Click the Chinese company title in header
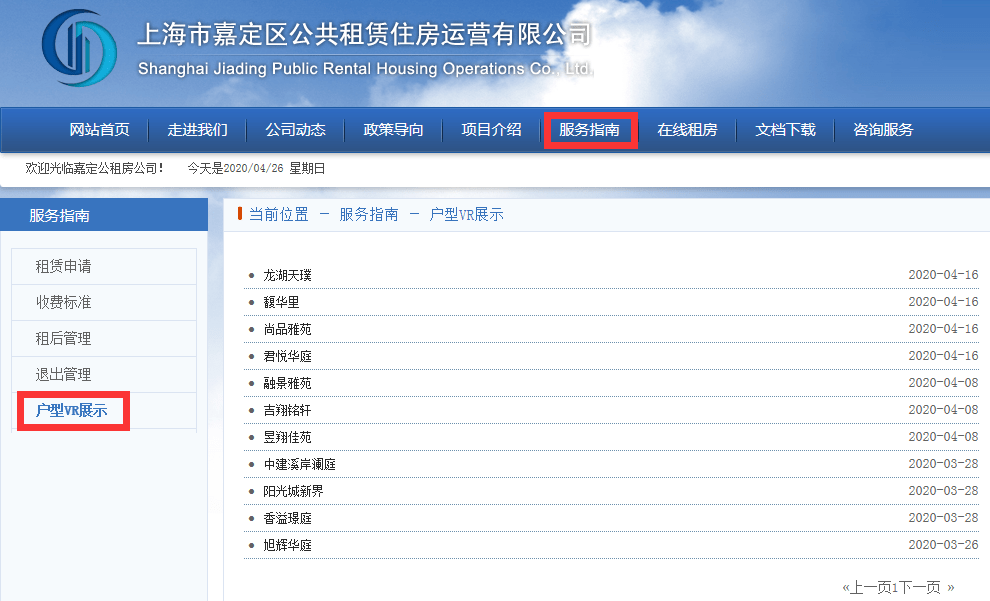Viewport: 990px width, 601px height. [x=364, y=34]
